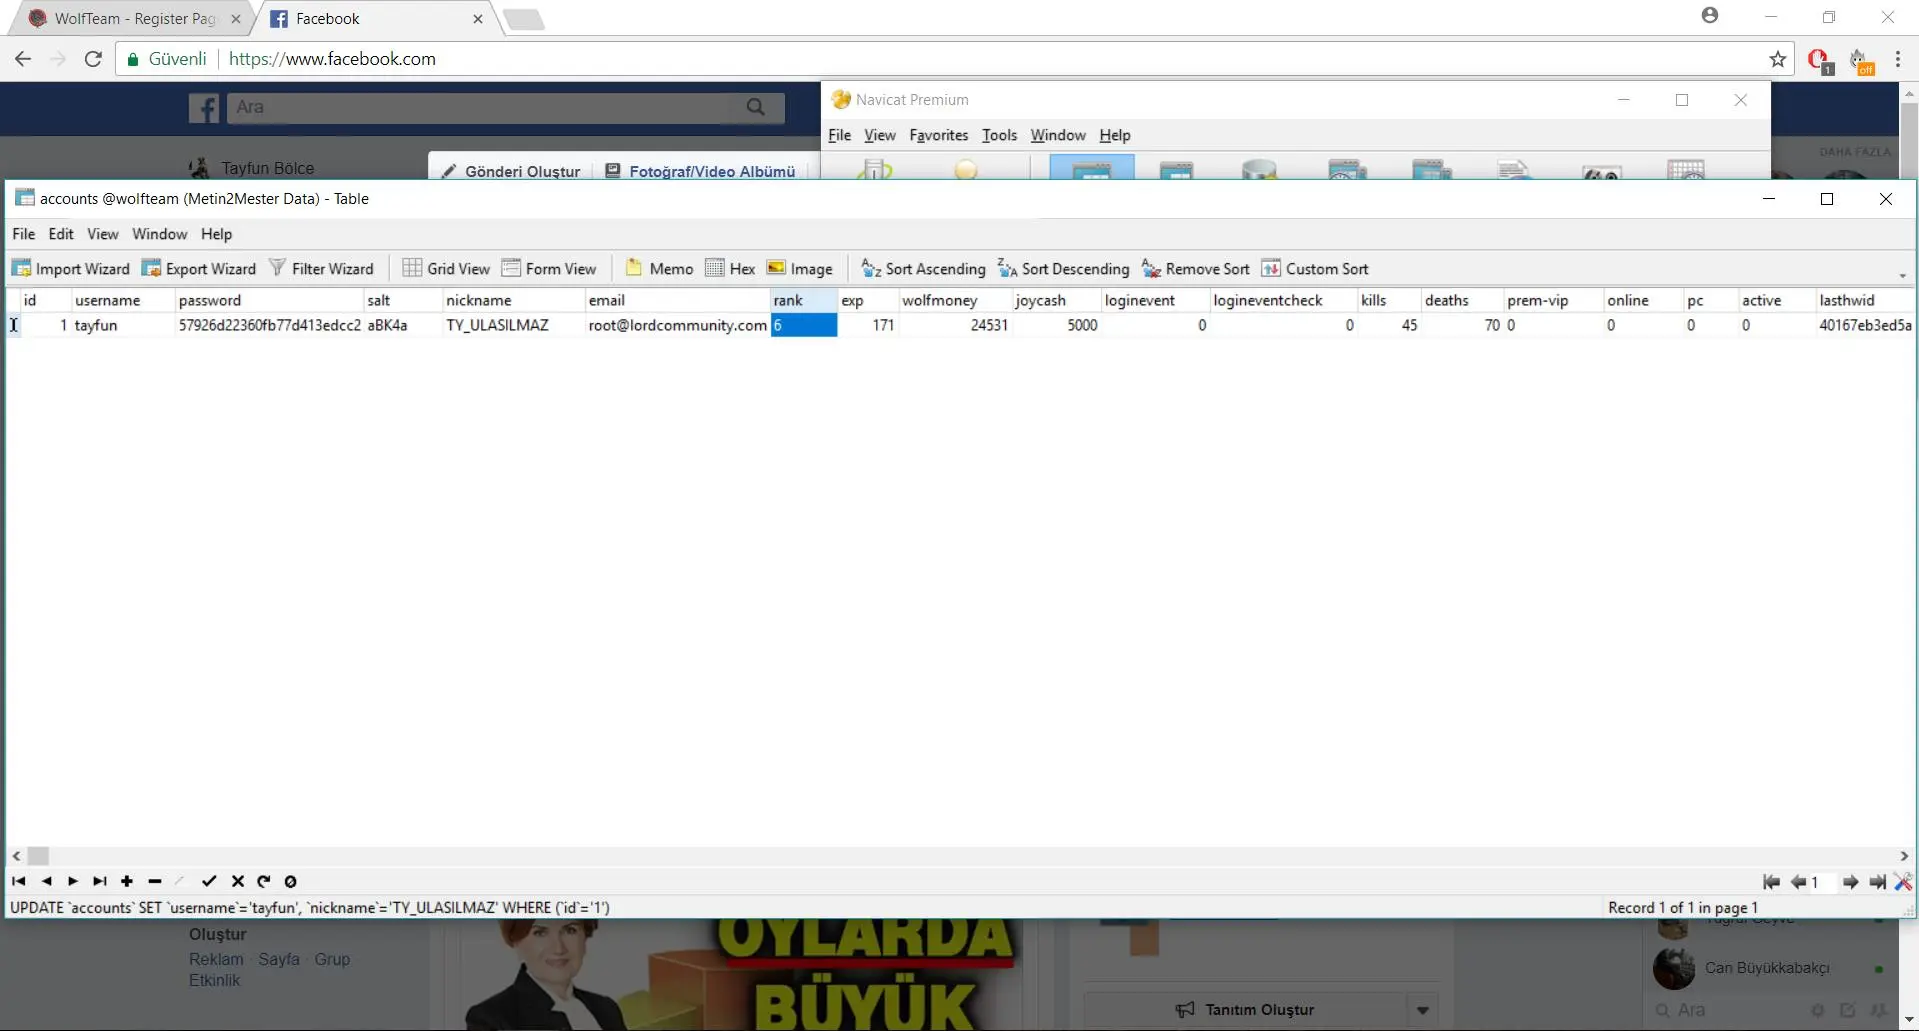This screenshot has height=1031, width=1919.
Task: Click the Remove Sort button
Action: (x=1196, y=269)
